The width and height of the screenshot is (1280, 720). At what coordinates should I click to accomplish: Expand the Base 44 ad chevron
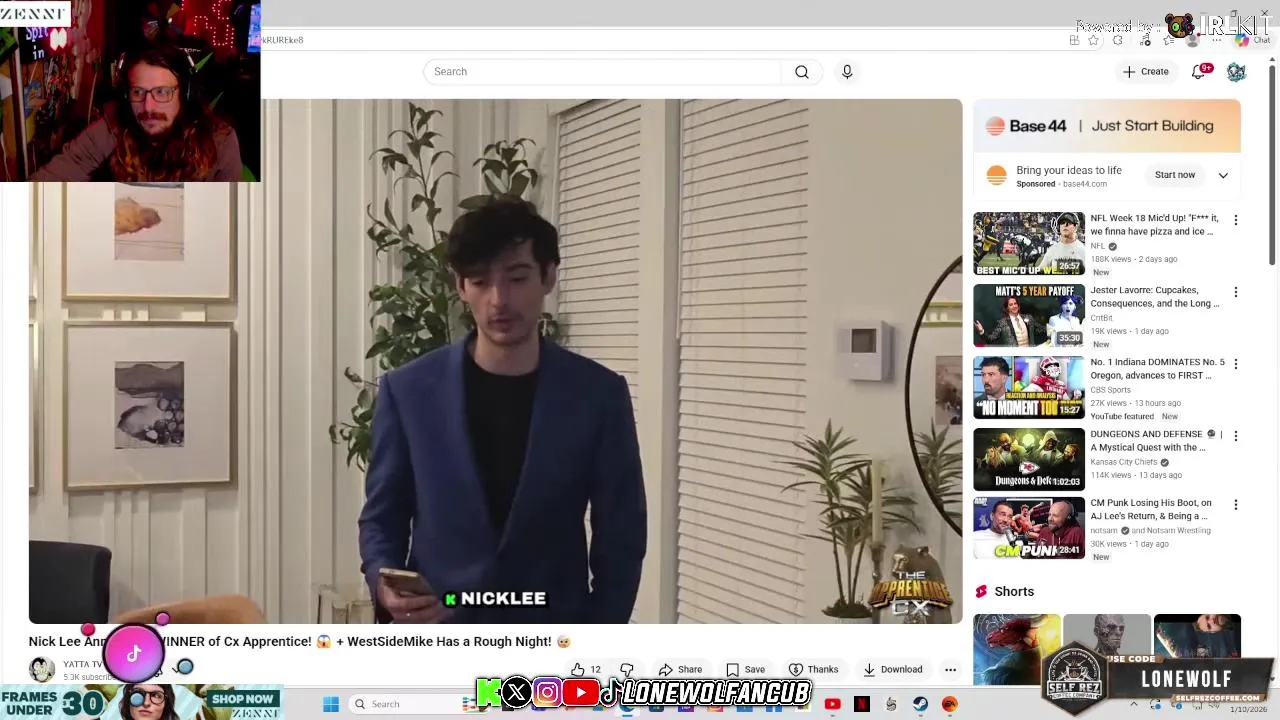(x=1223, y=175)
